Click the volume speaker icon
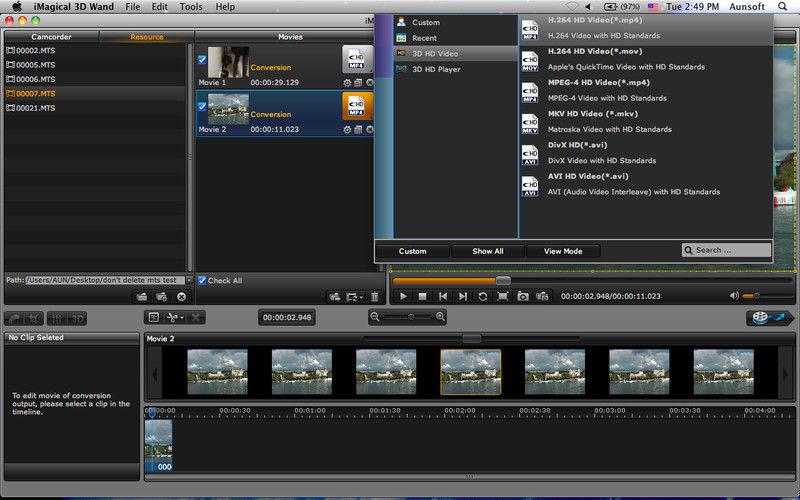The height and width of the screenshot is (500, 800). pyautogui.click(x=734, y=296)
